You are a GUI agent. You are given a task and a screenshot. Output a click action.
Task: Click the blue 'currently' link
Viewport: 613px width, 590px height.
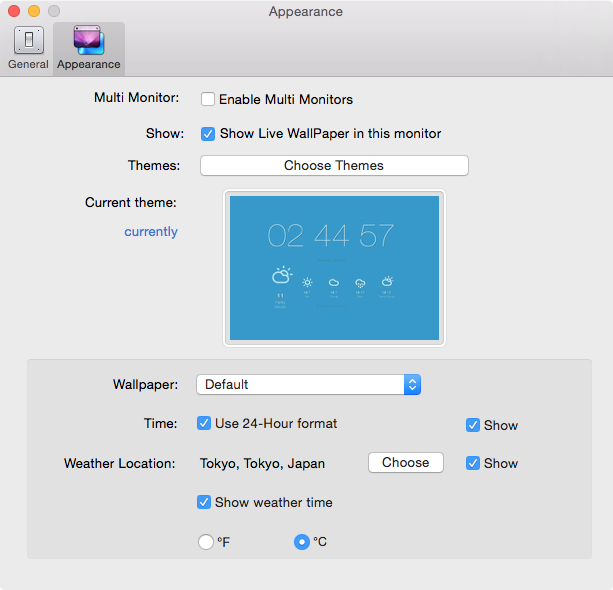click(151, 231)
